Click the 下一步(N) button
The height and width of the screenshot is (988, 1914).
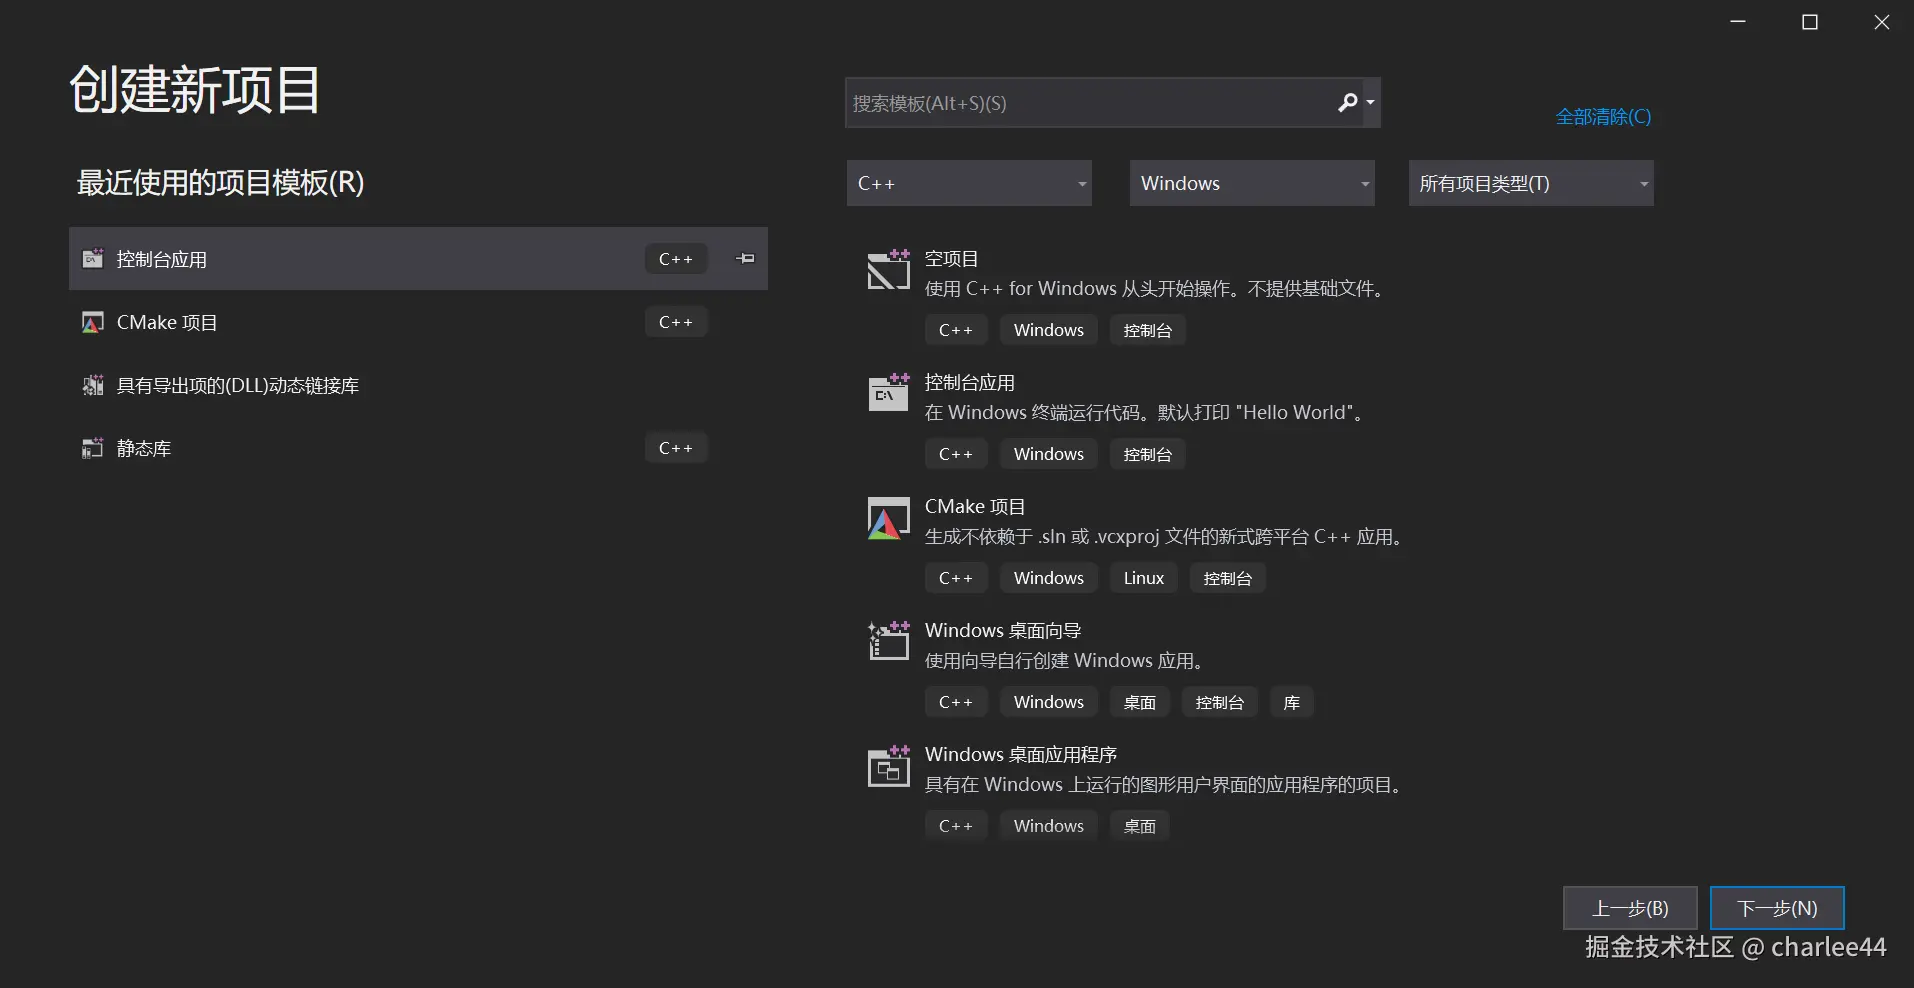coord(1776,907)
